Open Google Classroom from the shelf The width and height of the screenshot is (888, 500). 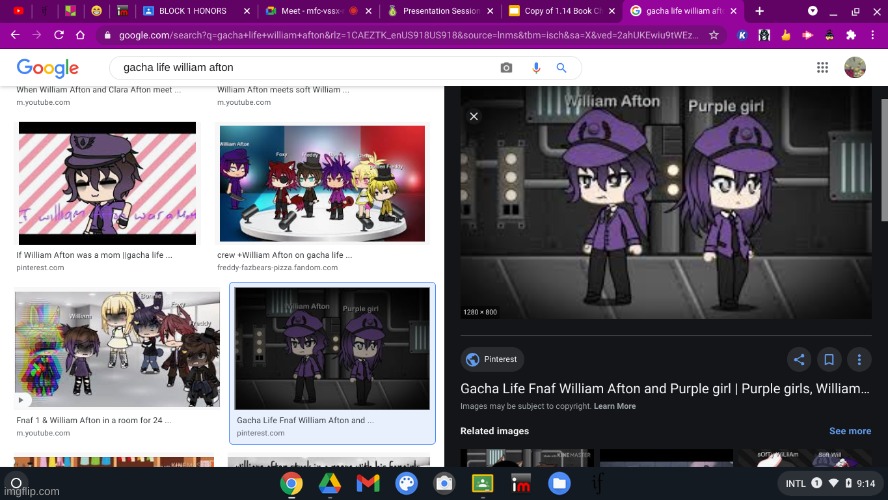tap(483, 484)
